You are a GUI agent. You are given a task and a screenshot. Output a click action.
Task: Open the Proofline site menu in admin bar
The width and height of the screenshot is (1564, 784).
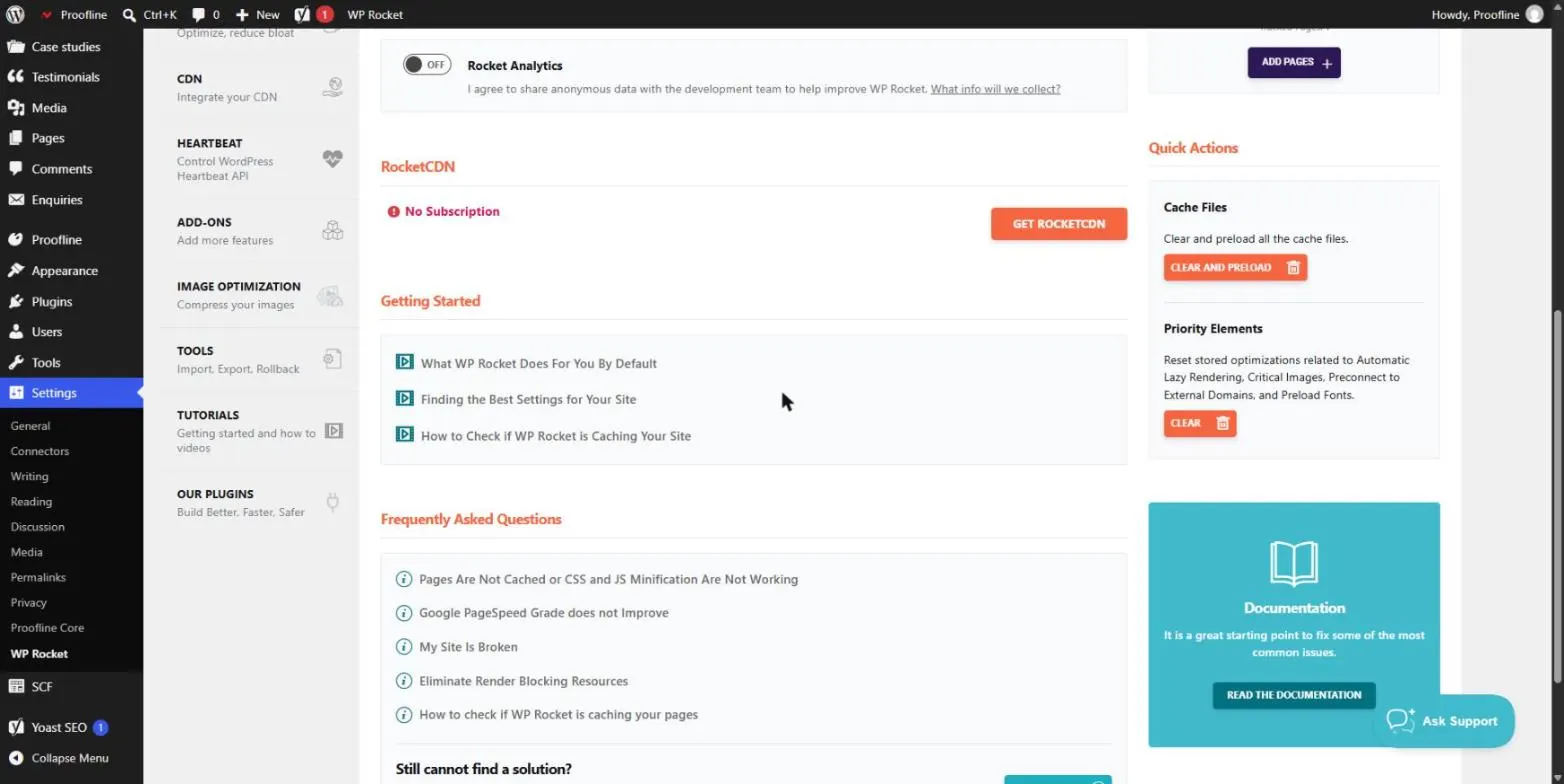click(73, 15)
